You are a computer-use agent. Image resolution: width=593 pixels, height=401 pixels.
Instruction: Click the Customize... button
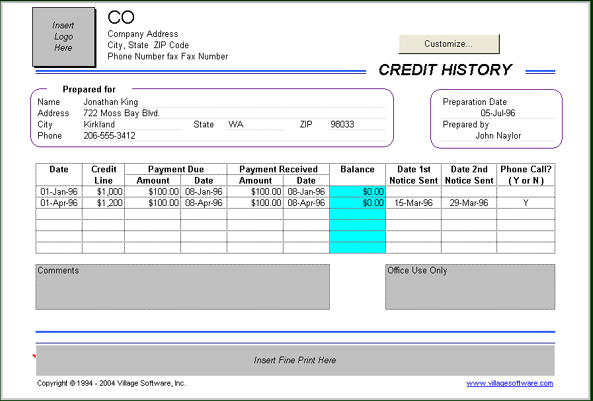click(449, 44)
